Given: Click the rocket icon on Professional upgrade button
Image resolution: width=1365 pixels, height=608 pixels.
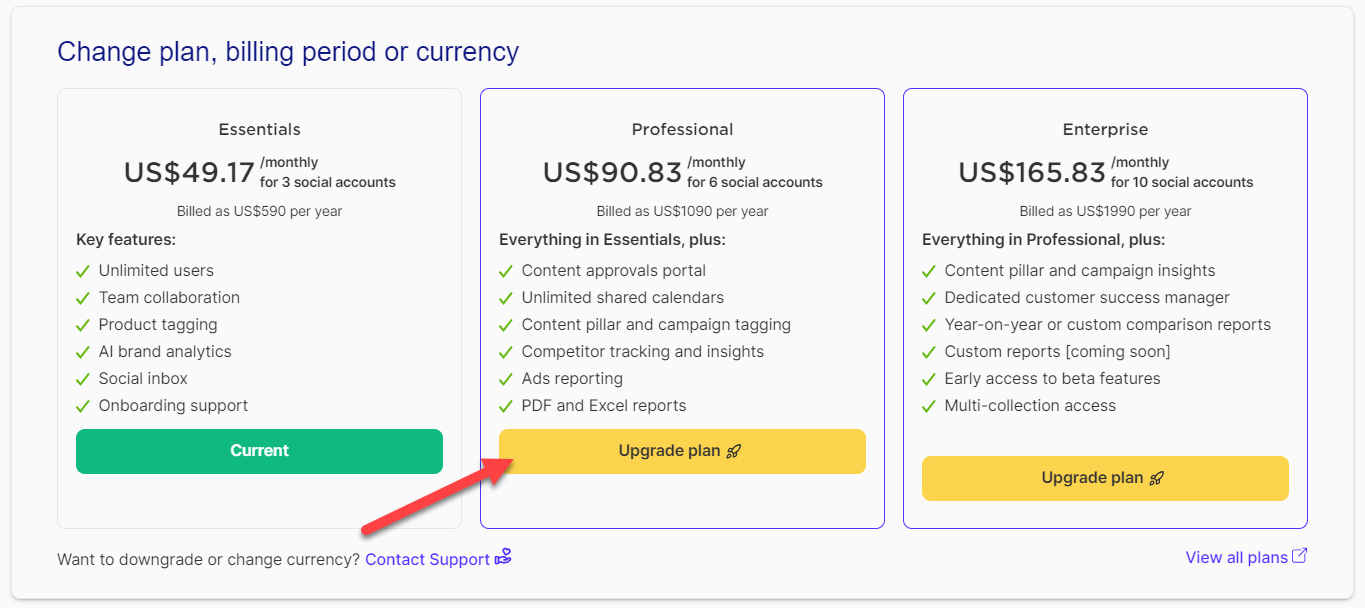Looking at the screenshot, I should click(734, 451).
